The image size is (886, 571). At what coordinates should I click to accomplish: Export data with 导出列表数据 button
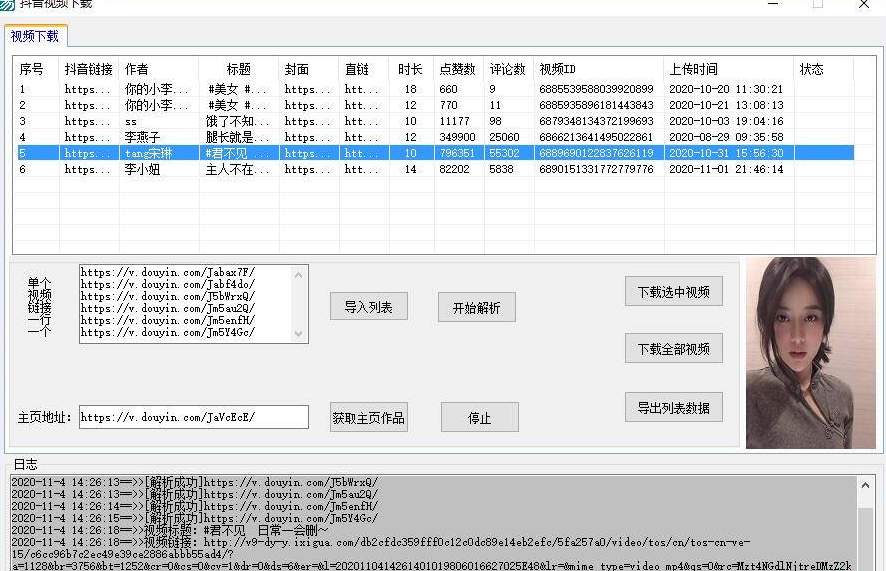pyautogui.click(x=674, y=407)
